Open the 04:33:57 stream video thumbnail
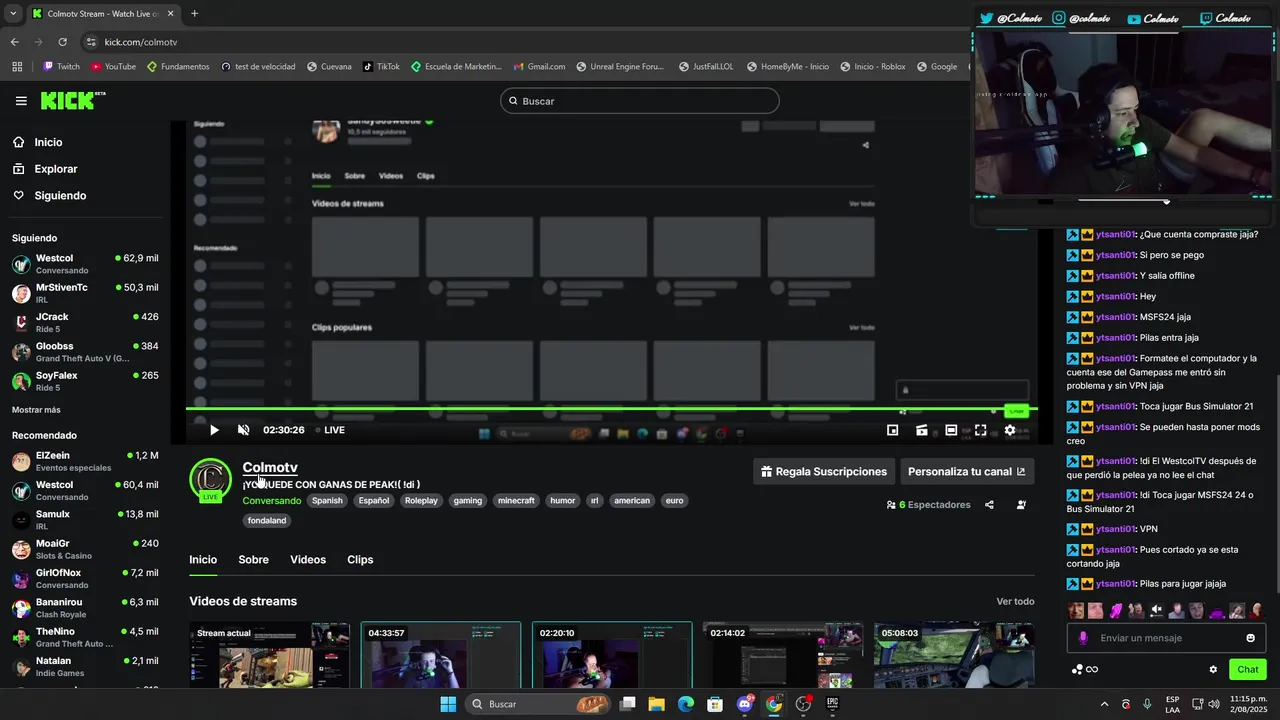This screenshot has height=720, width=1280. click(x=441, y=655)
